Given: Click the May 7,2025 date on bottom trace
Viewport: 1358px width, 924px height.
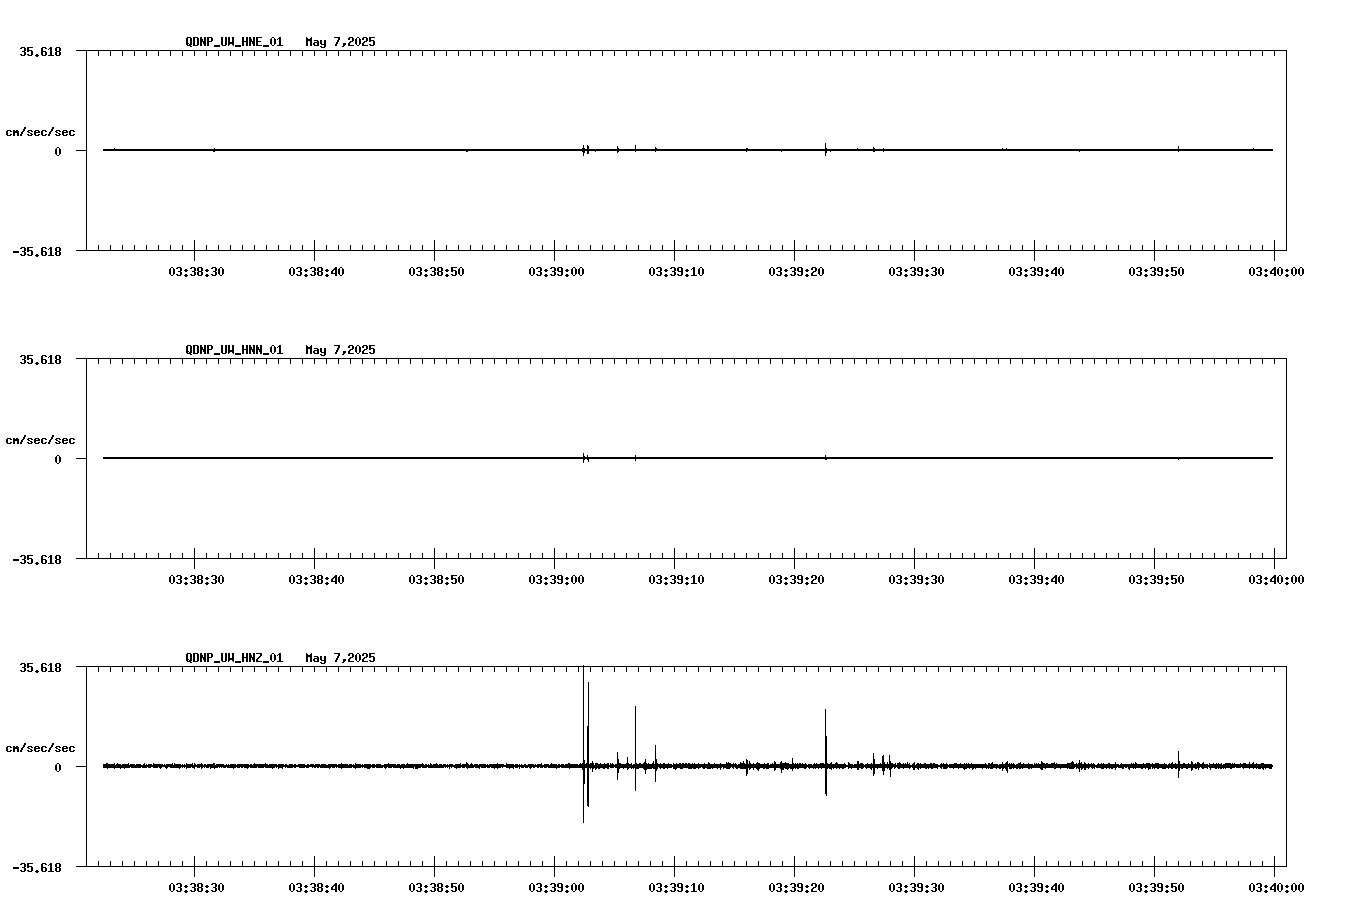Looking at the screenshot, I should point(339,658).
